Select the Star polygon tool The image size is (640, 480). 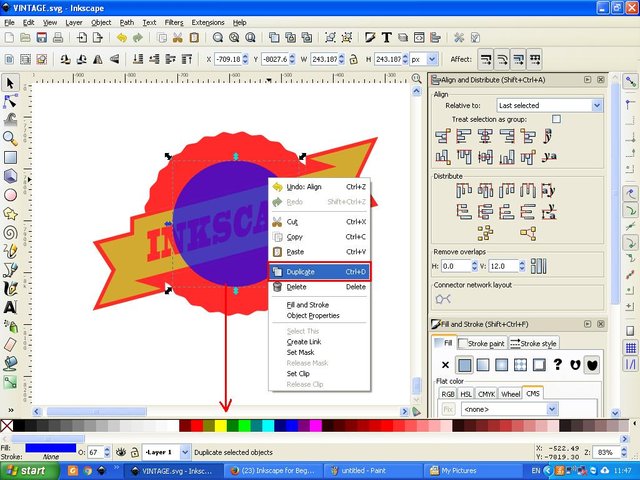click(x=10, y=214)
